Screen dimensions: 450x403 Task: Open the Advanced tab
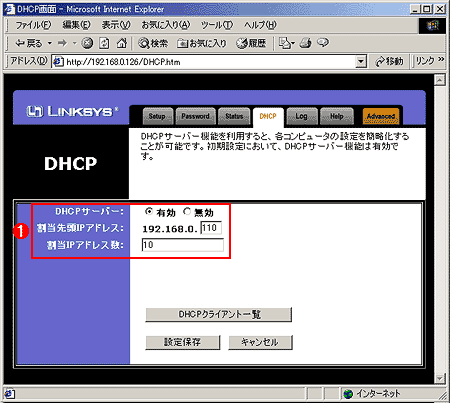point(381,116)
